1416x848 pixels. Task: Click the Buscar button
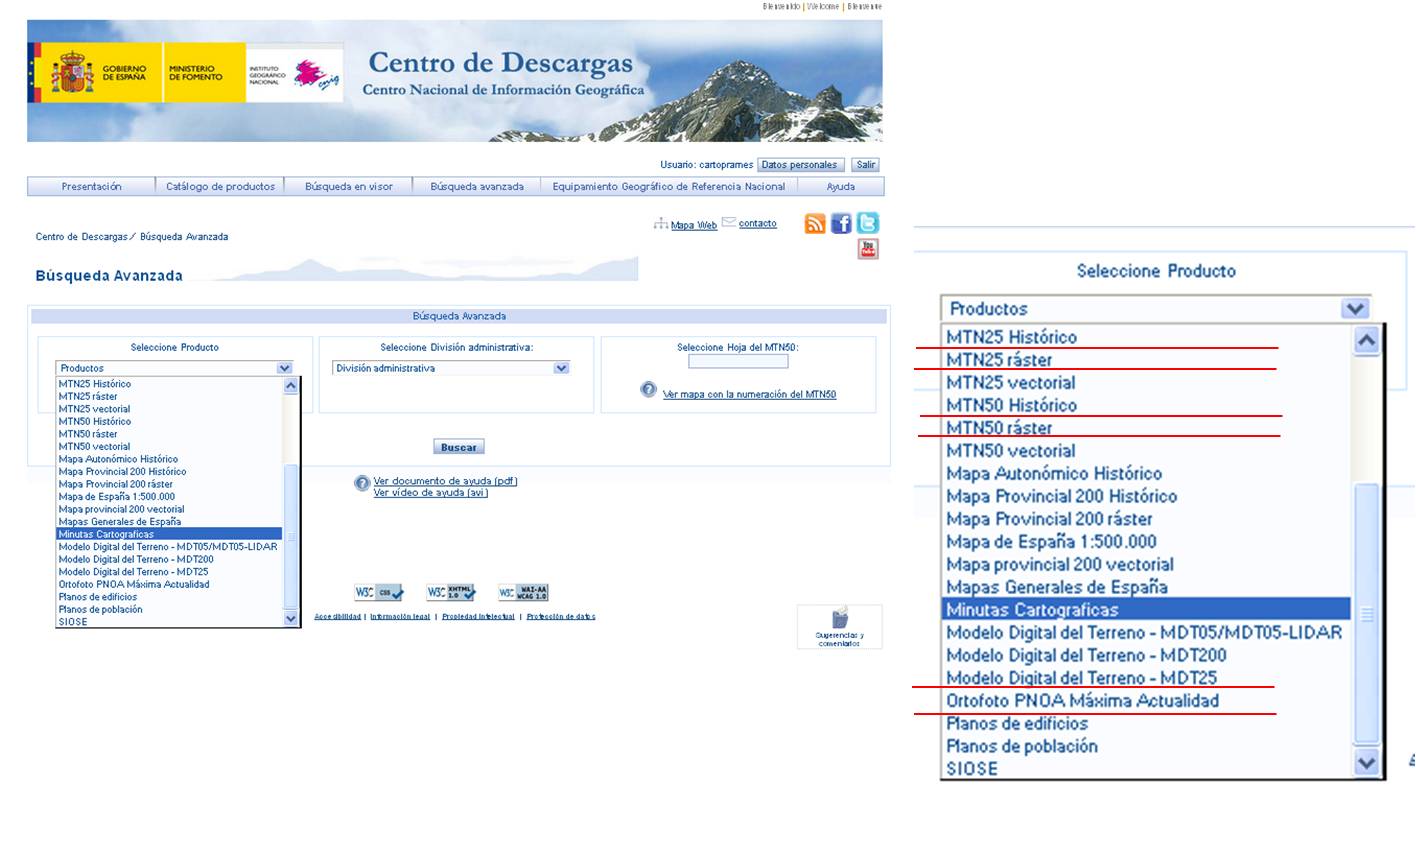[x=458, y=446]
